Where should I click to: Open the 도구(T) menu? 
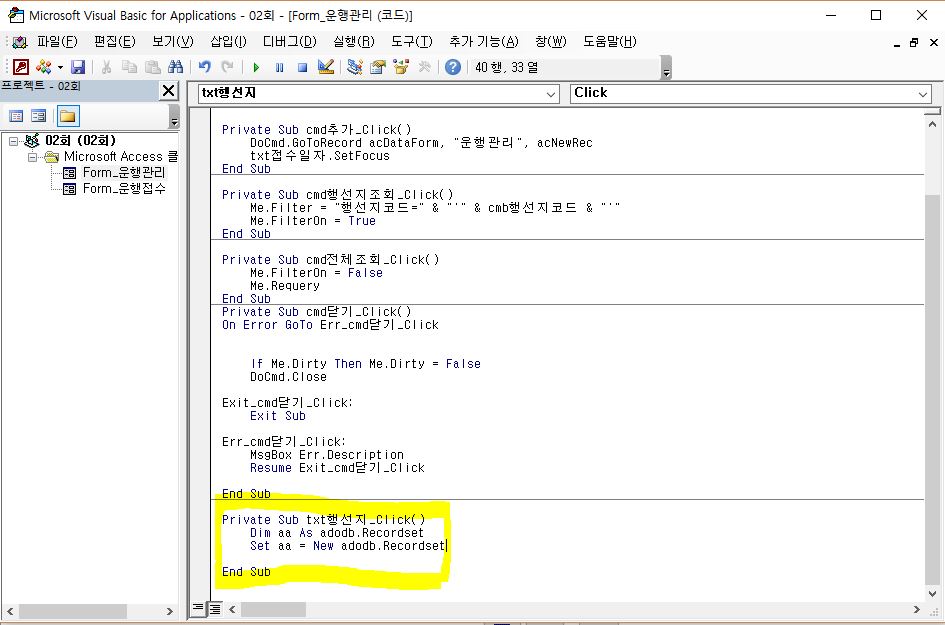click(411, 41)
